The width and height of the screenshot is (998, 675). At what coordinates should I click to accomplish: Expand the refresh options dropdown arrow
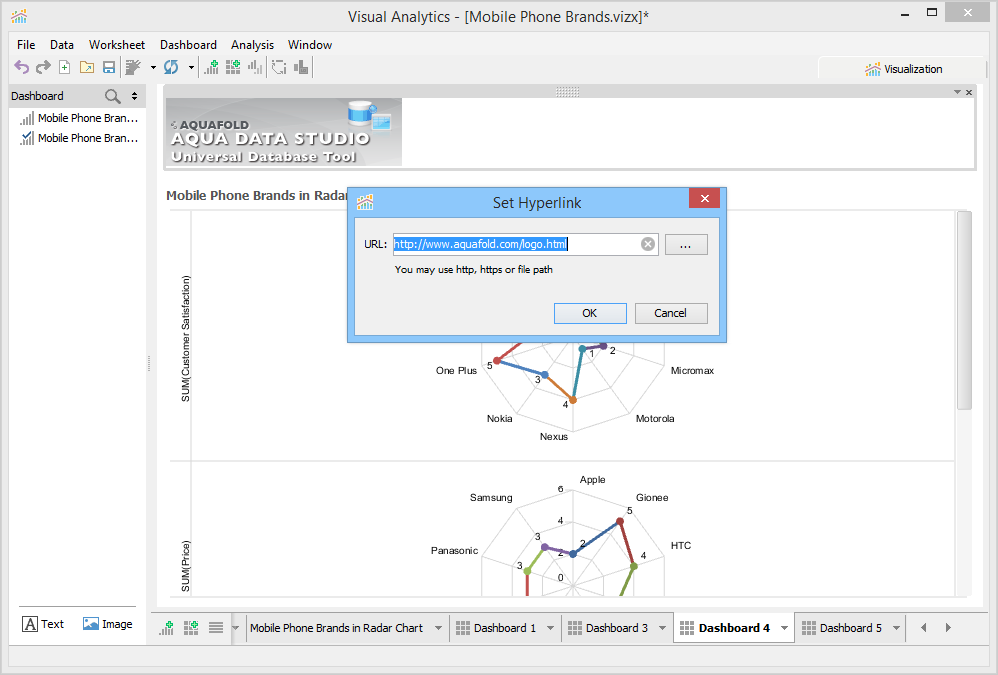[x=191, y=67]
